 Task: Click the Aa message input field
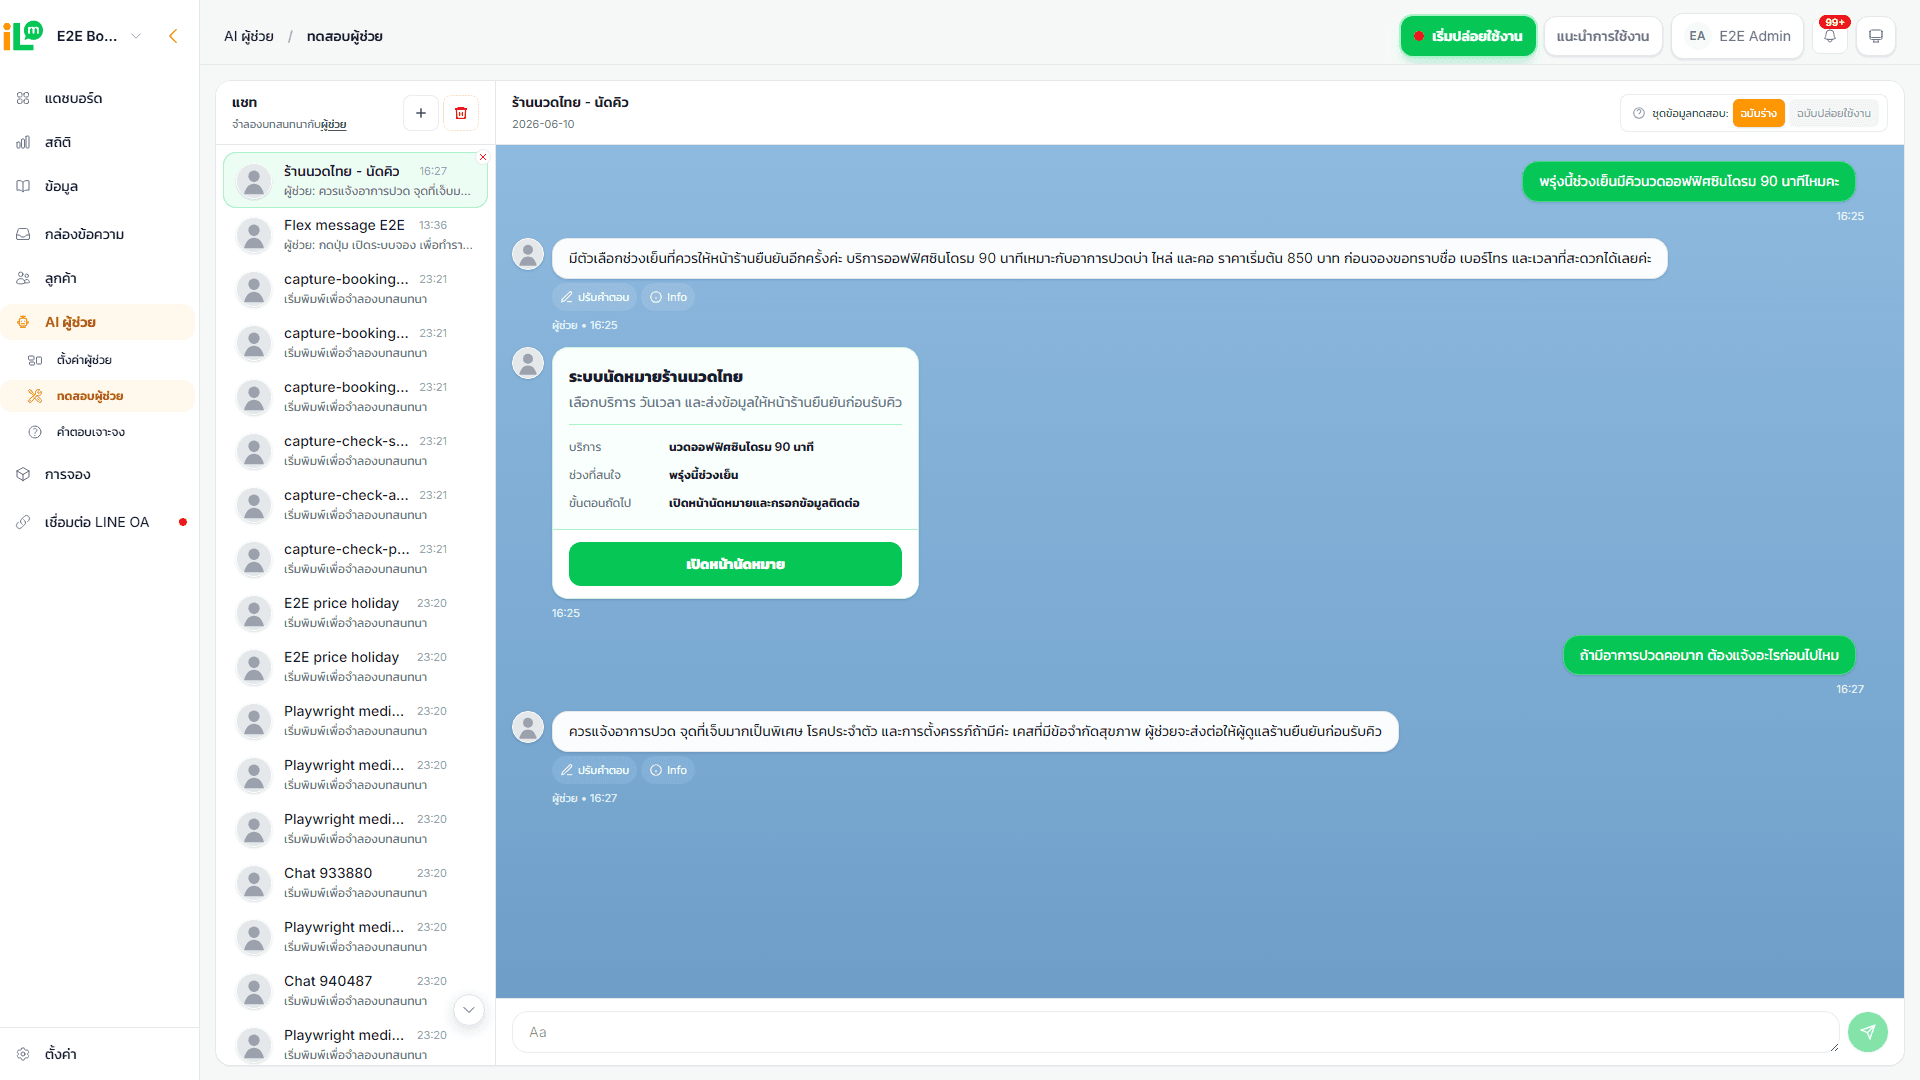tap(1175, 1032)
